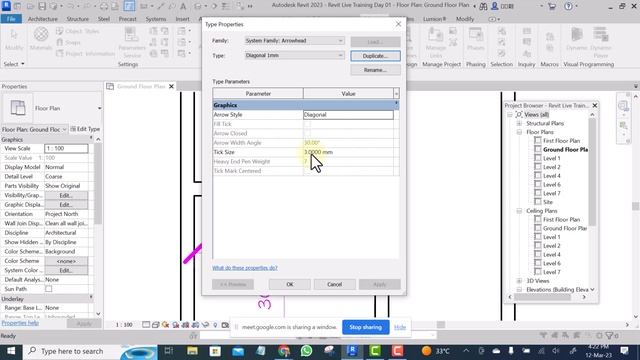Viewport: 640px width, 360px height.
Task: Click the Visibility/Graphics Edit button
Action: pyautogui.click(x=66, y=195)
